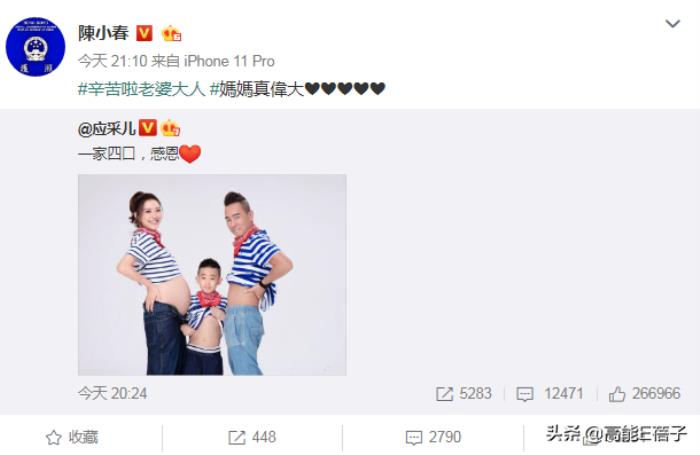Open the username 陳小春
Screen dimensions: 700x455
coord(104,33)
